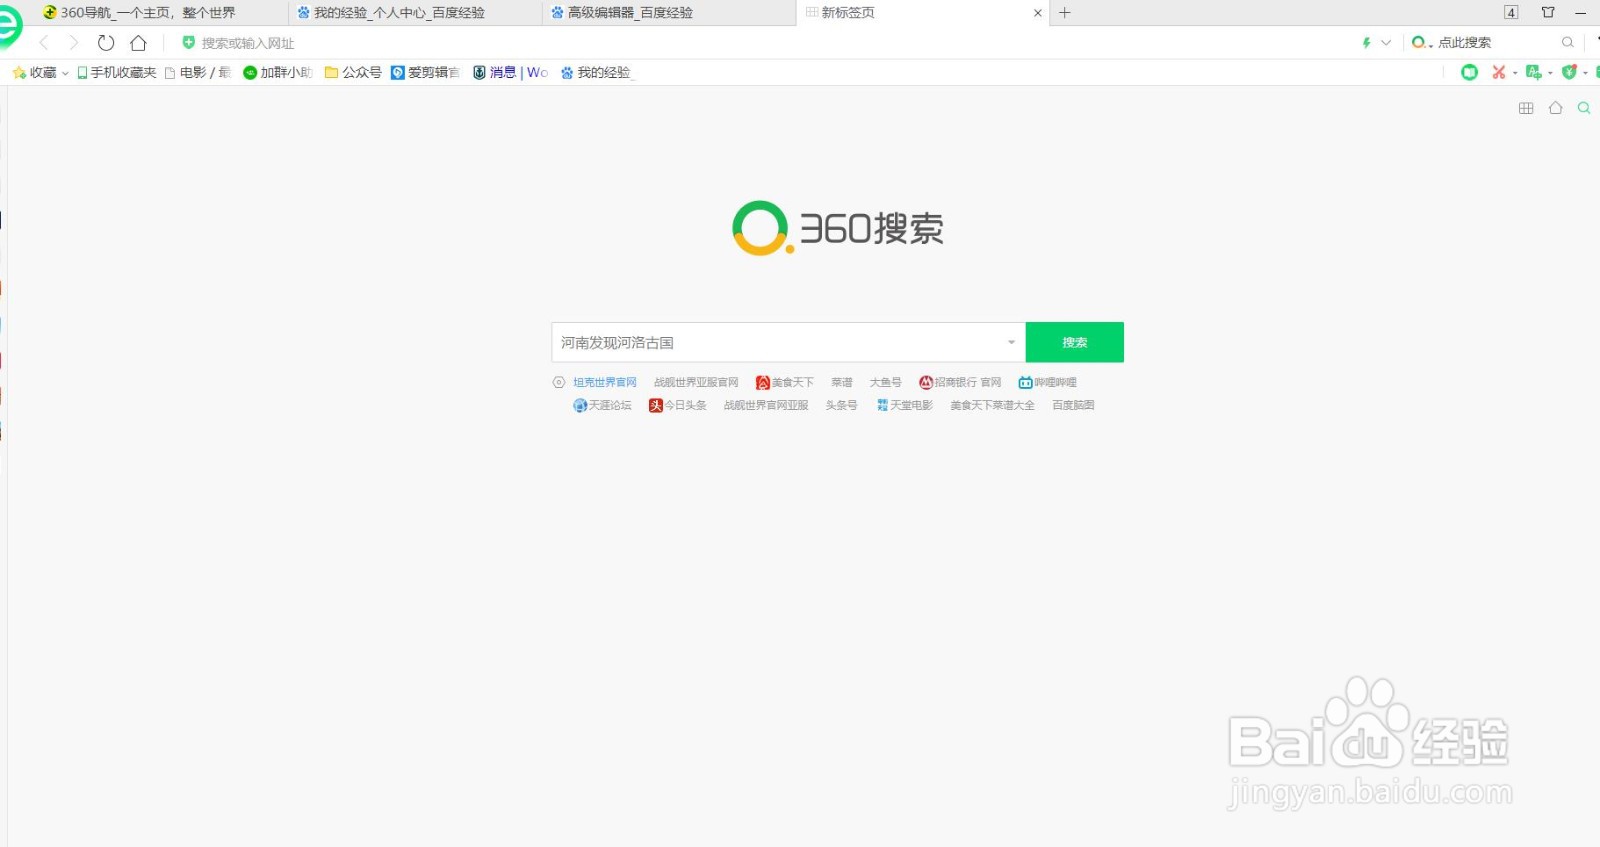1600x847 pixels.
Task: Open the 天堂电影 quick link
Action: [x=905, y=405]
